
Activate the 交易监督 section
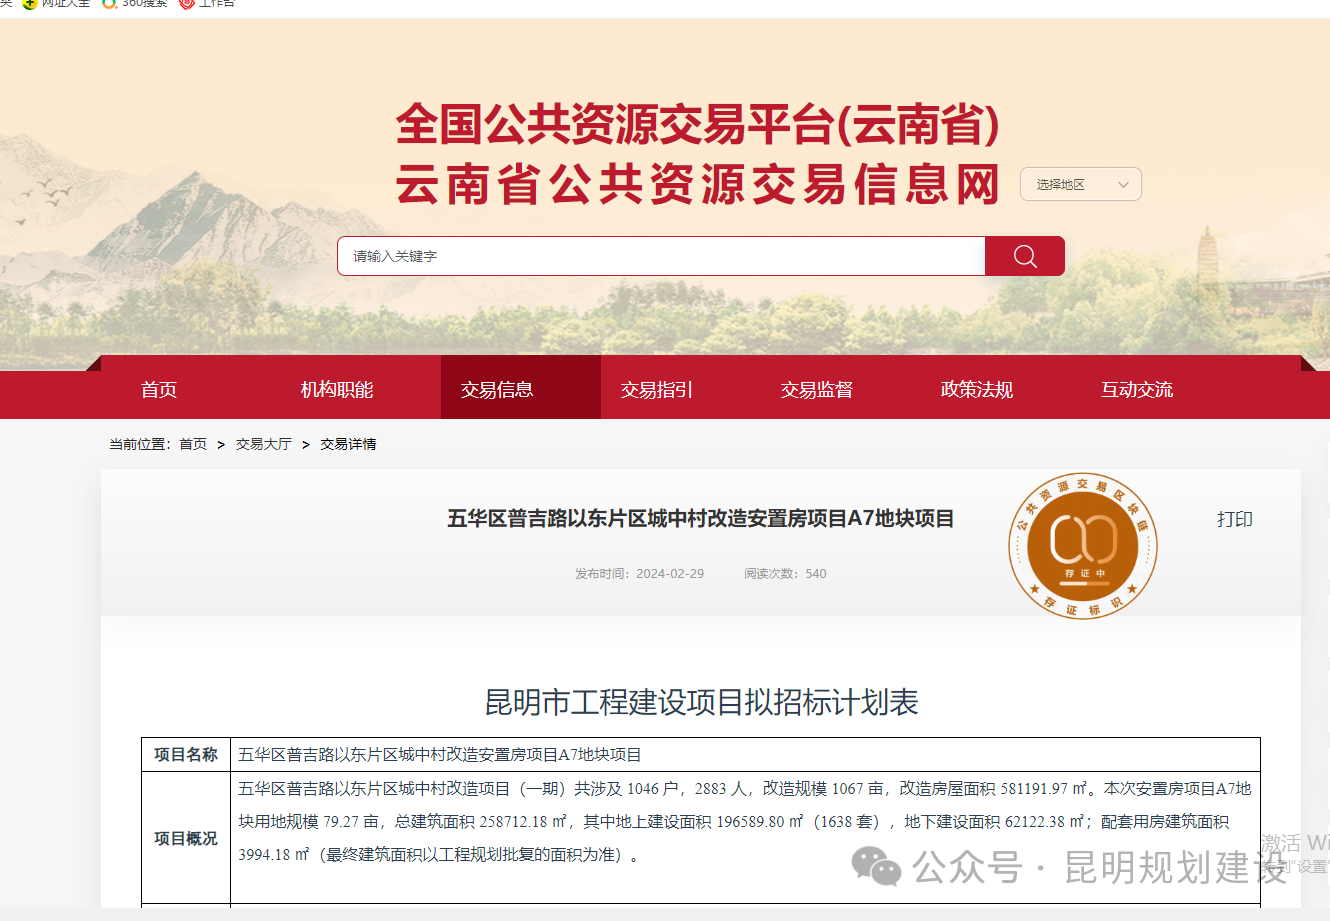point(817,389)
